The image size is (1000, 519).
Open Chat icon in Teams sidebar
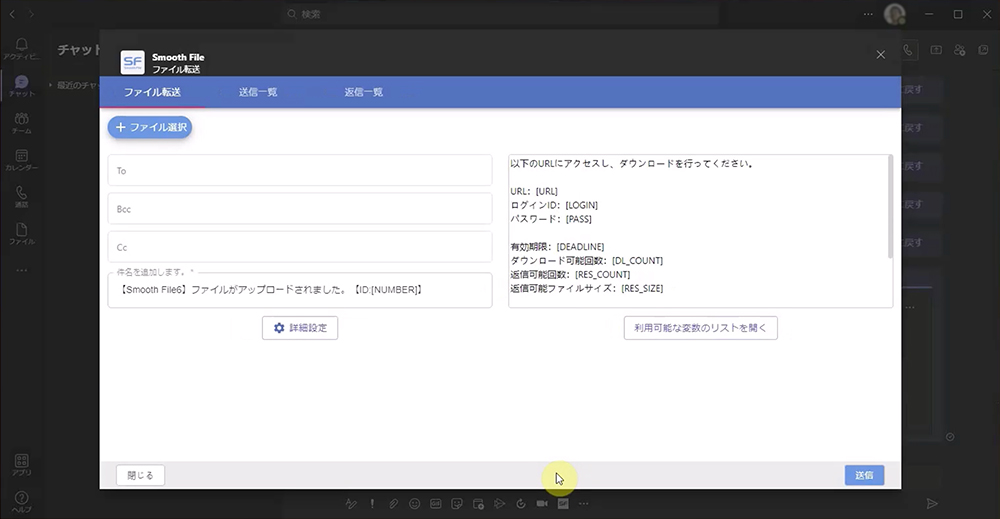22,85
